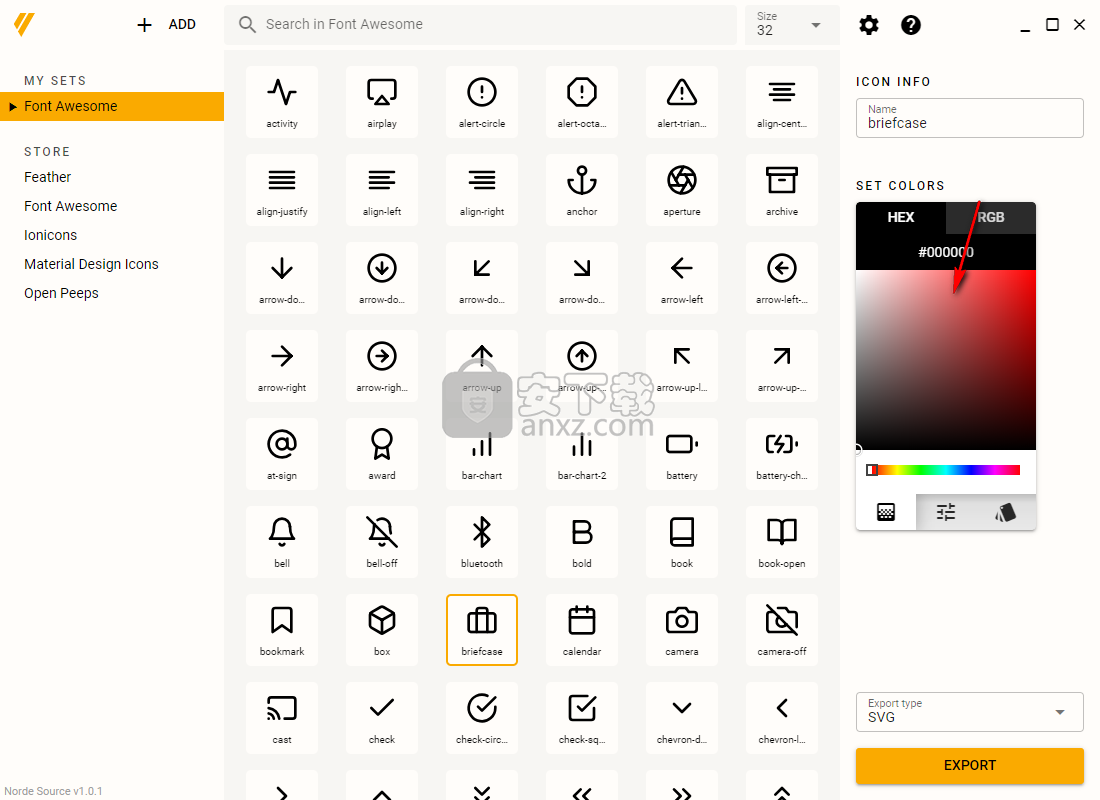The width and height of the screenshot is (1100, 800).
Task: Select the book-open icon
Action: coord(782,542)
